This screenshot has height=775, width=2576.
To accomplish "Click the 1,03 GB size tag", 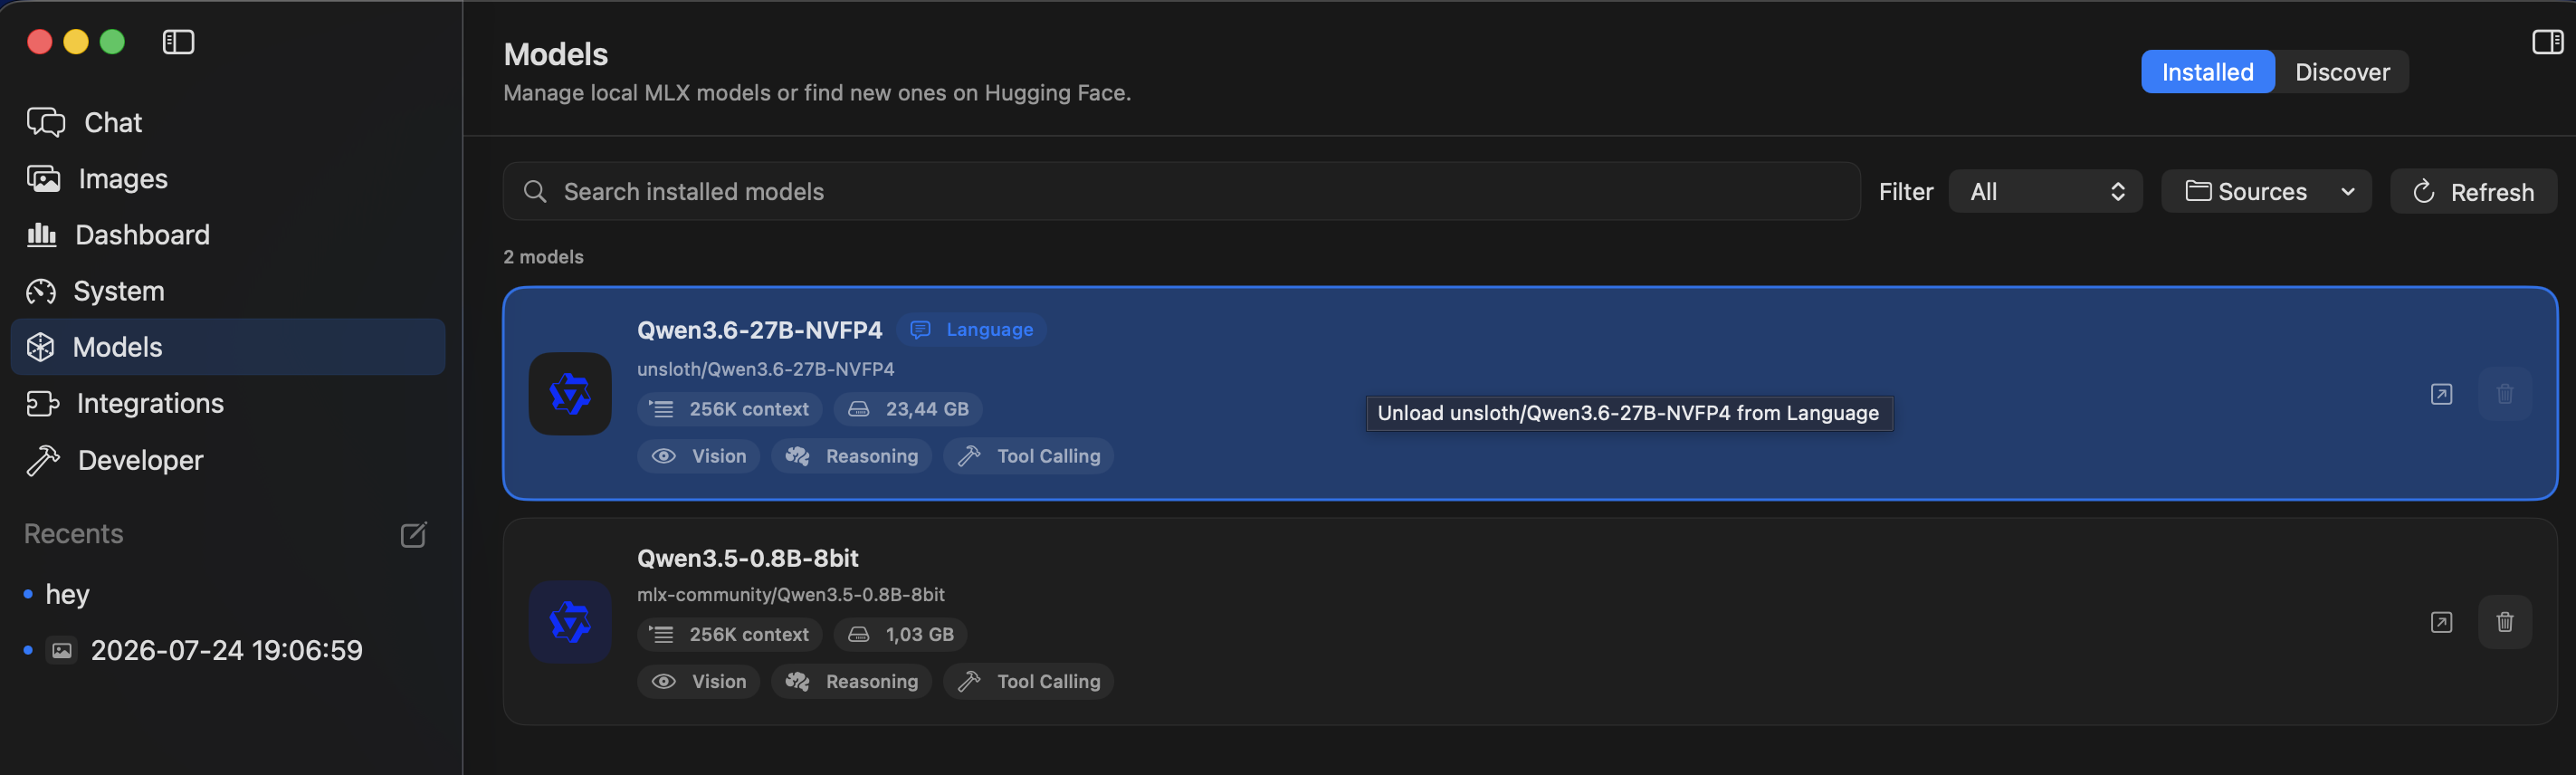I will 900,635.
